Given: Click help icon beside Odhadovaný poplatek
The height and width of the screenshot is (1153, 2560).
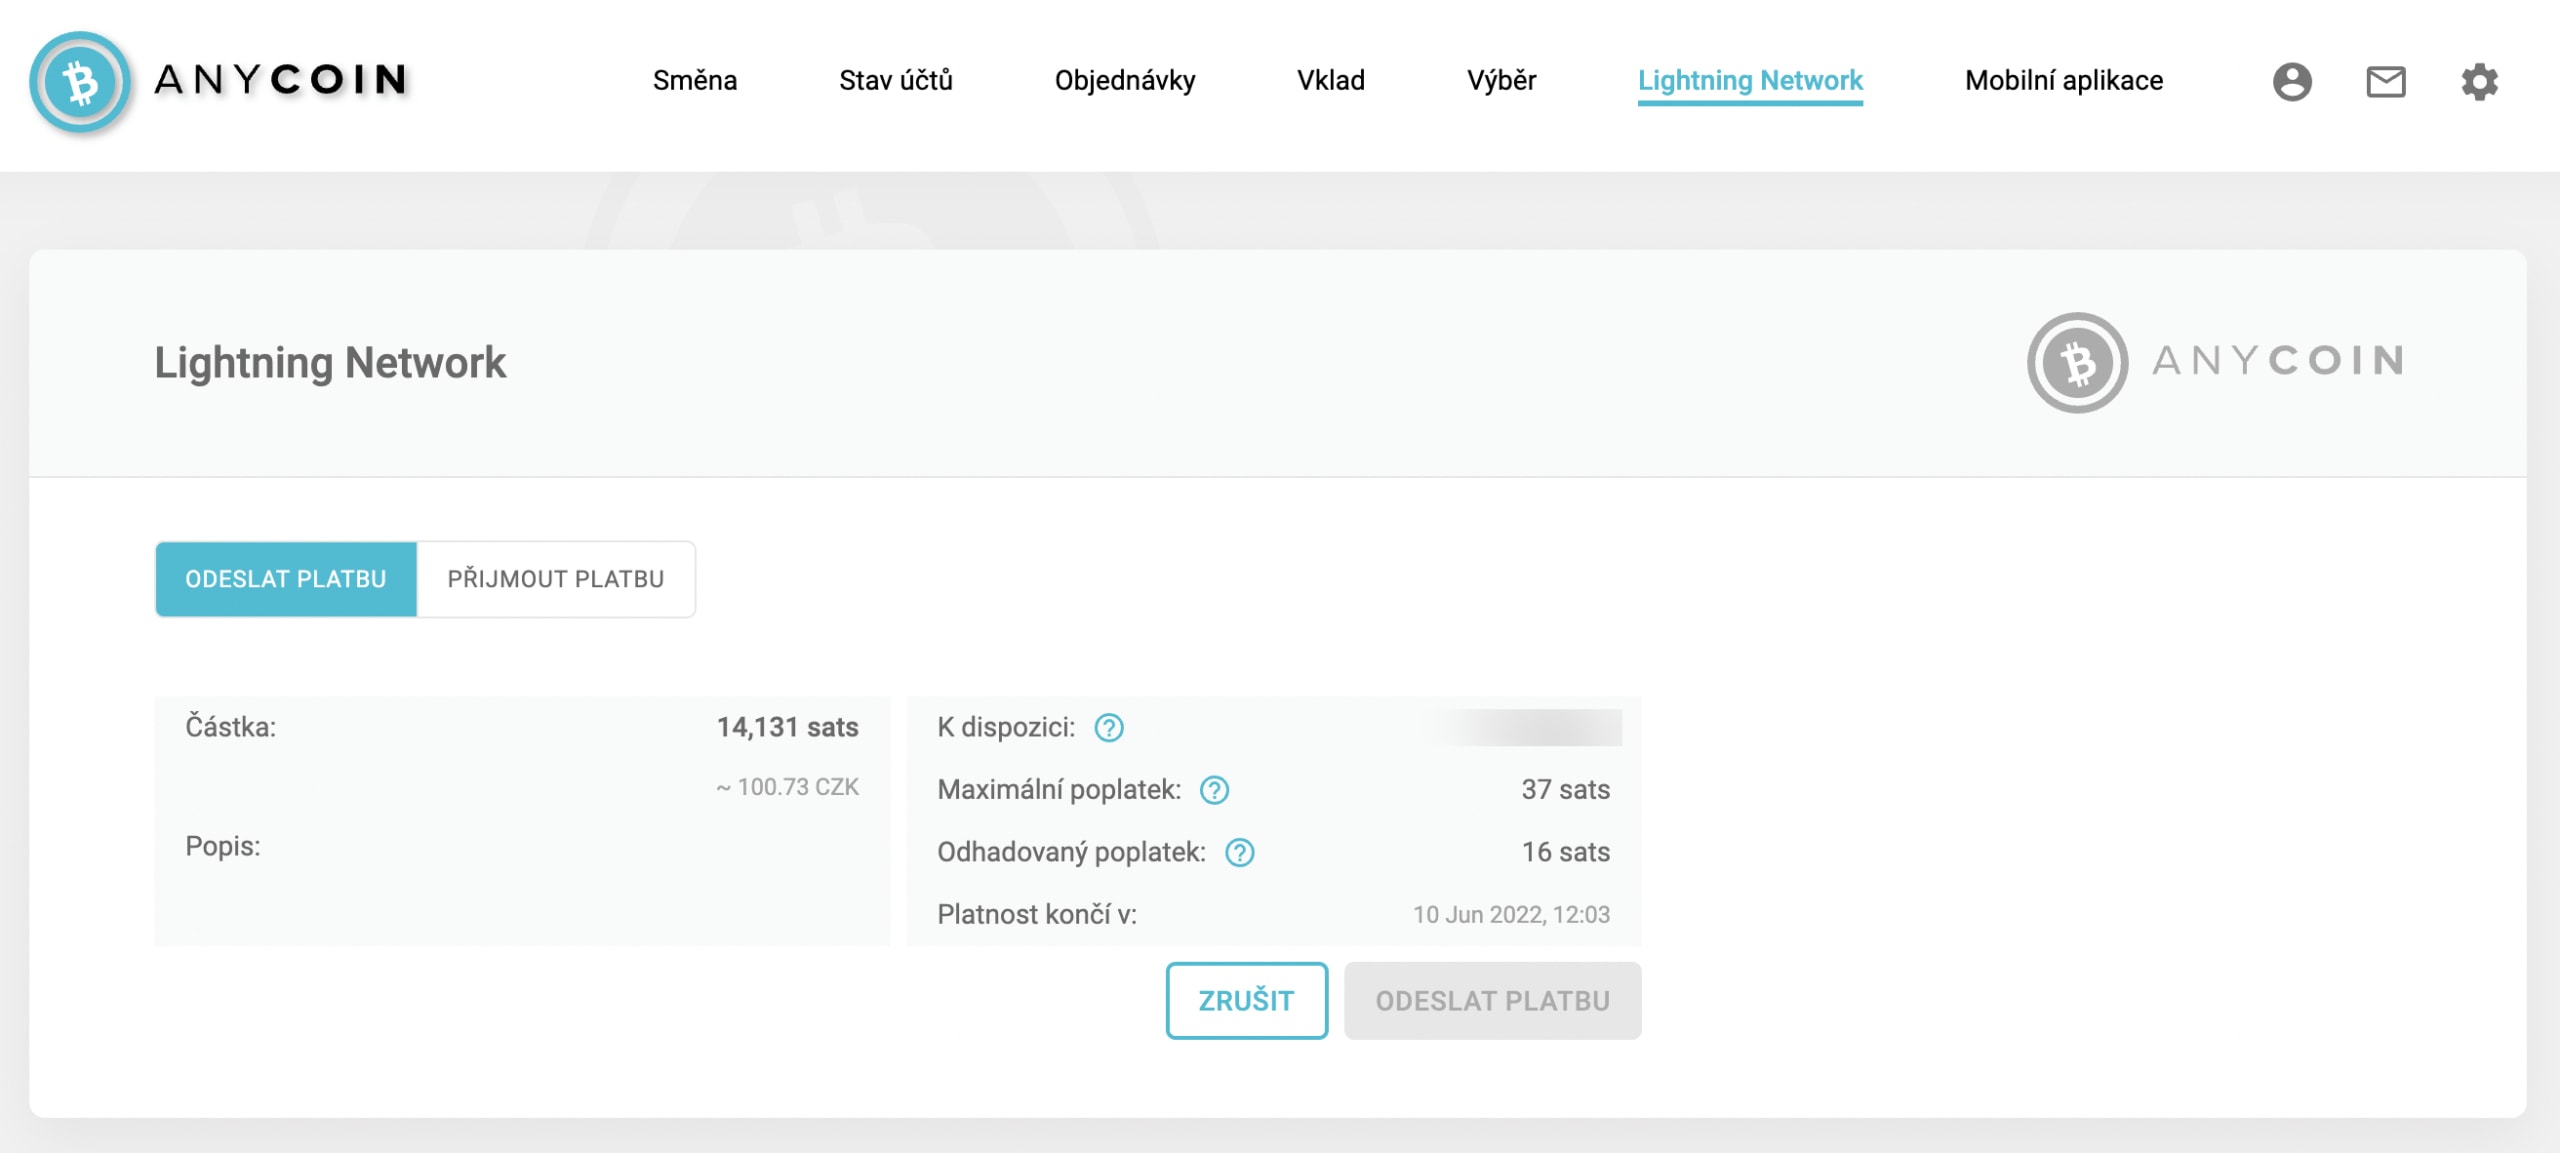Looking at the screenshot, I should pos(1239,852).
